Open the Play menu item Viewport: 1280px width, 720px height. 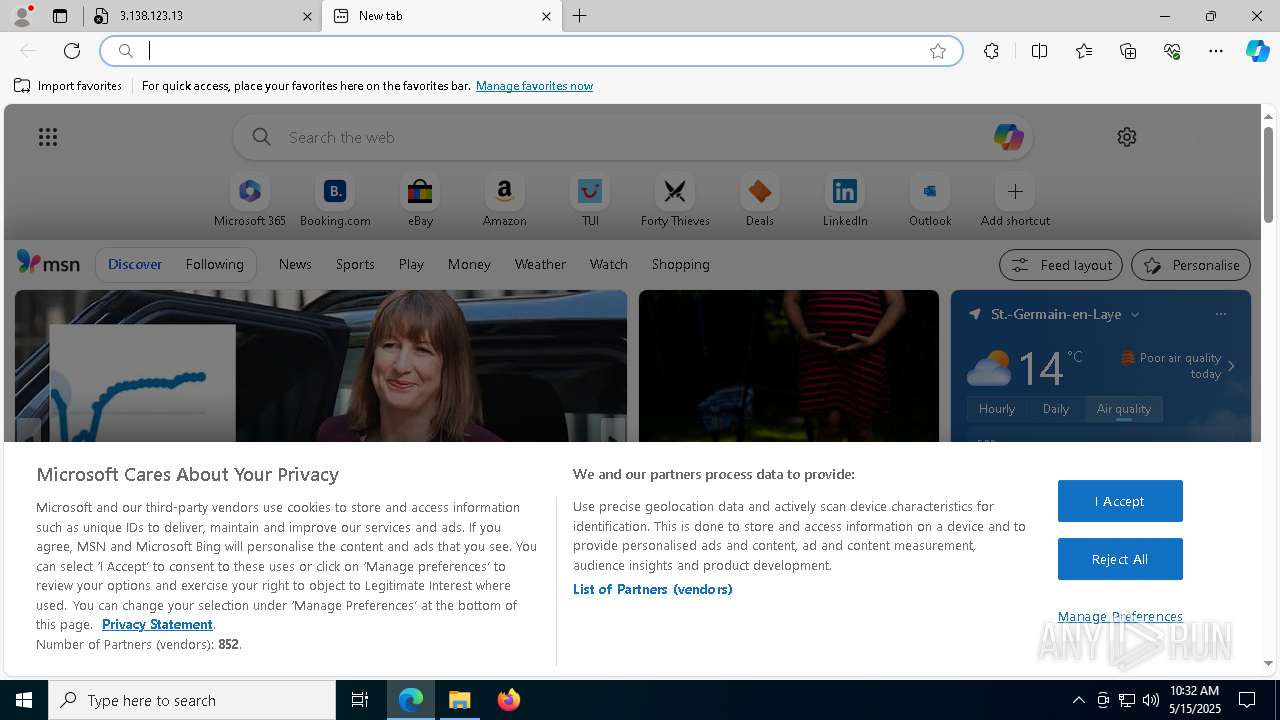pos(411,264)
